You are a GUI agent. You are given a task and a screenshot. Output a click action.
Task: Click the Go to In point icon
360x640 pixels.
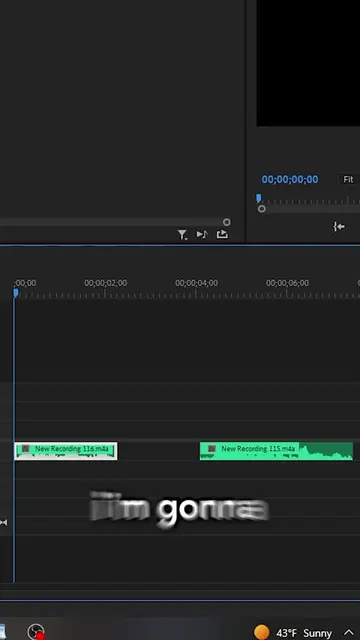point(339,227)
